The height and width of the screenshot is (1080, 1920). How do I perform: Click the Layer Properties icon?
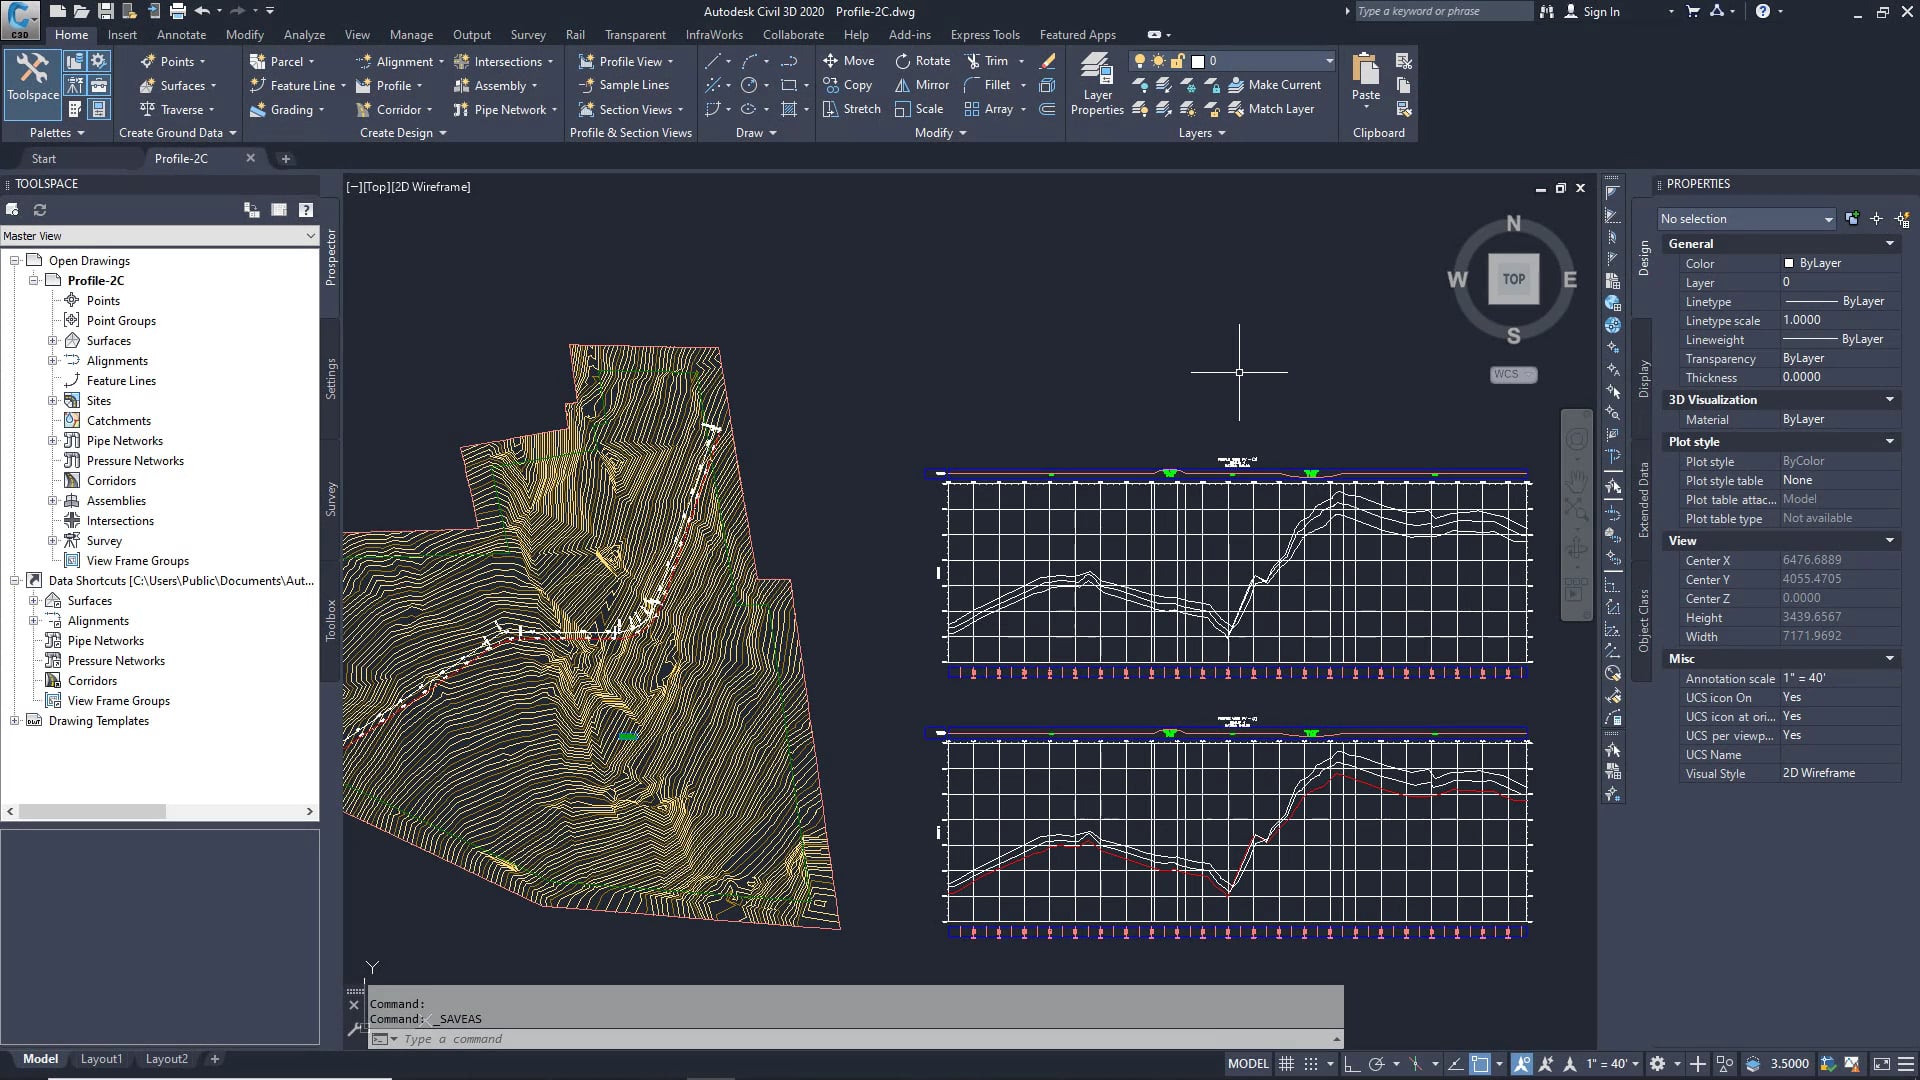pyautogui.click(x=1097, y=84)
